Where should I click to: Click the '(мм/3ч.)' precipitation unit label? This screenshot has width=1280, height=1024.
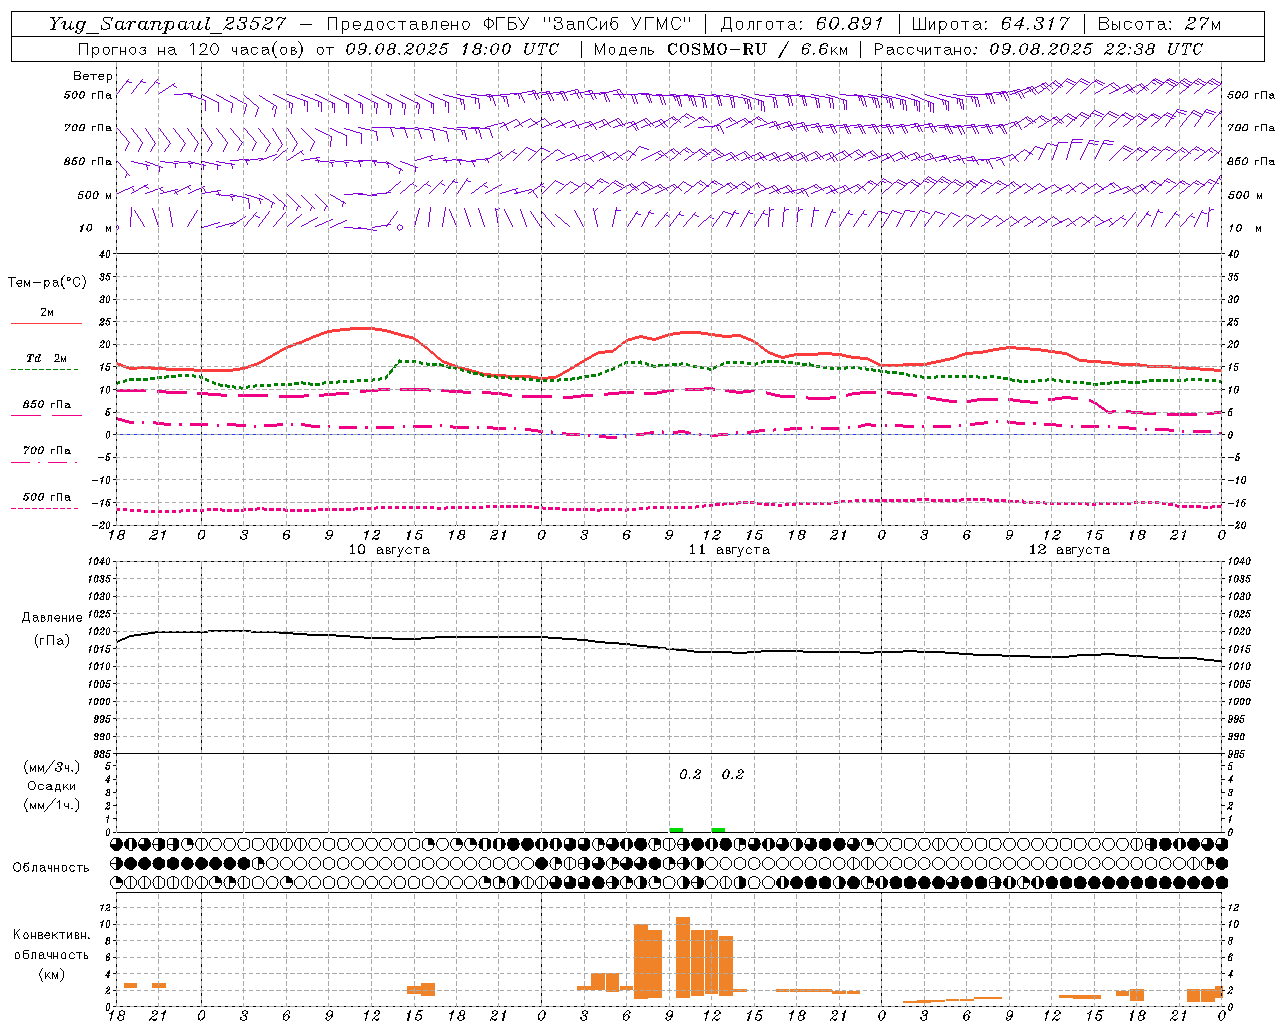51,767
